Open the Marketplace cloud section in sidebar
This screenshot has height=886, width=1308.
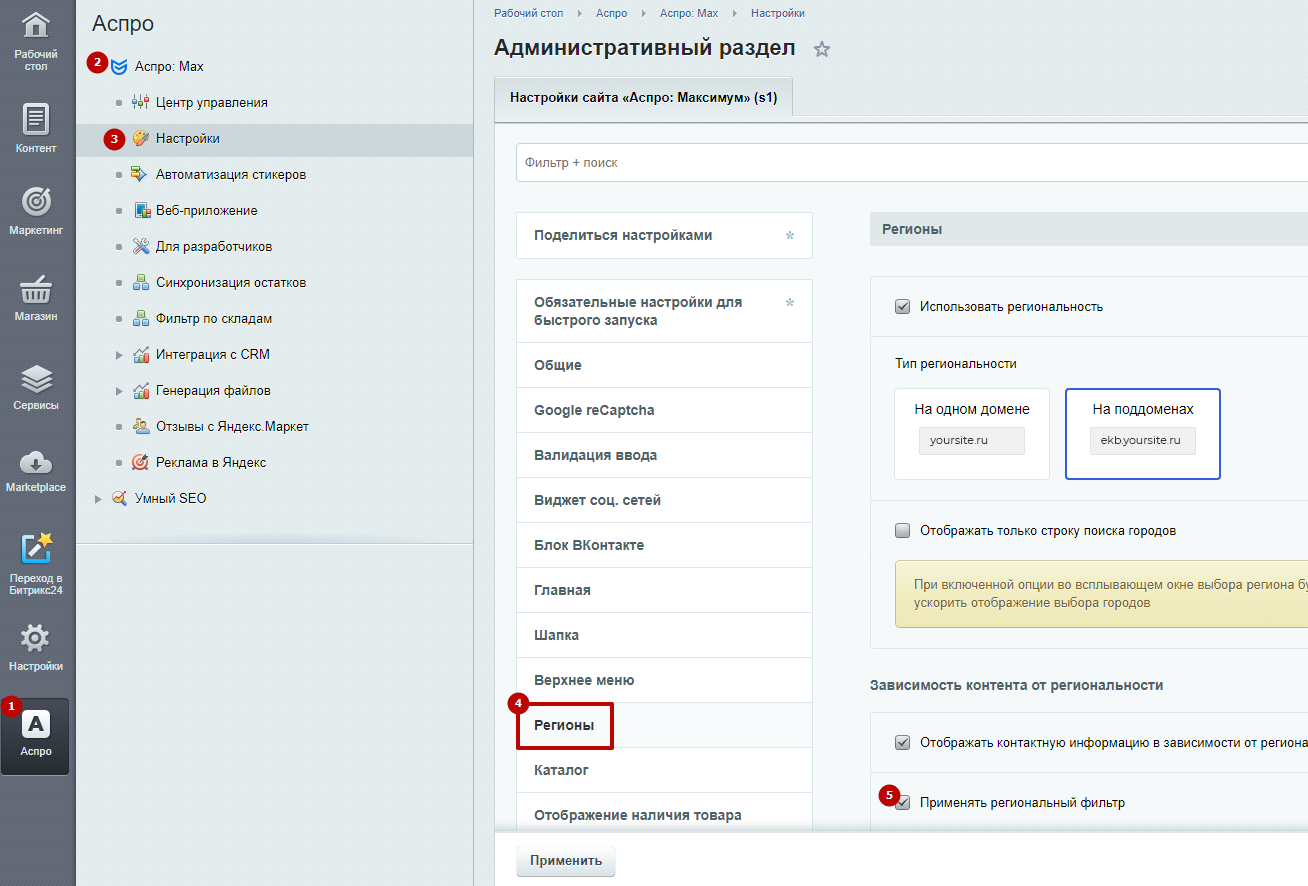pos(36,469)
